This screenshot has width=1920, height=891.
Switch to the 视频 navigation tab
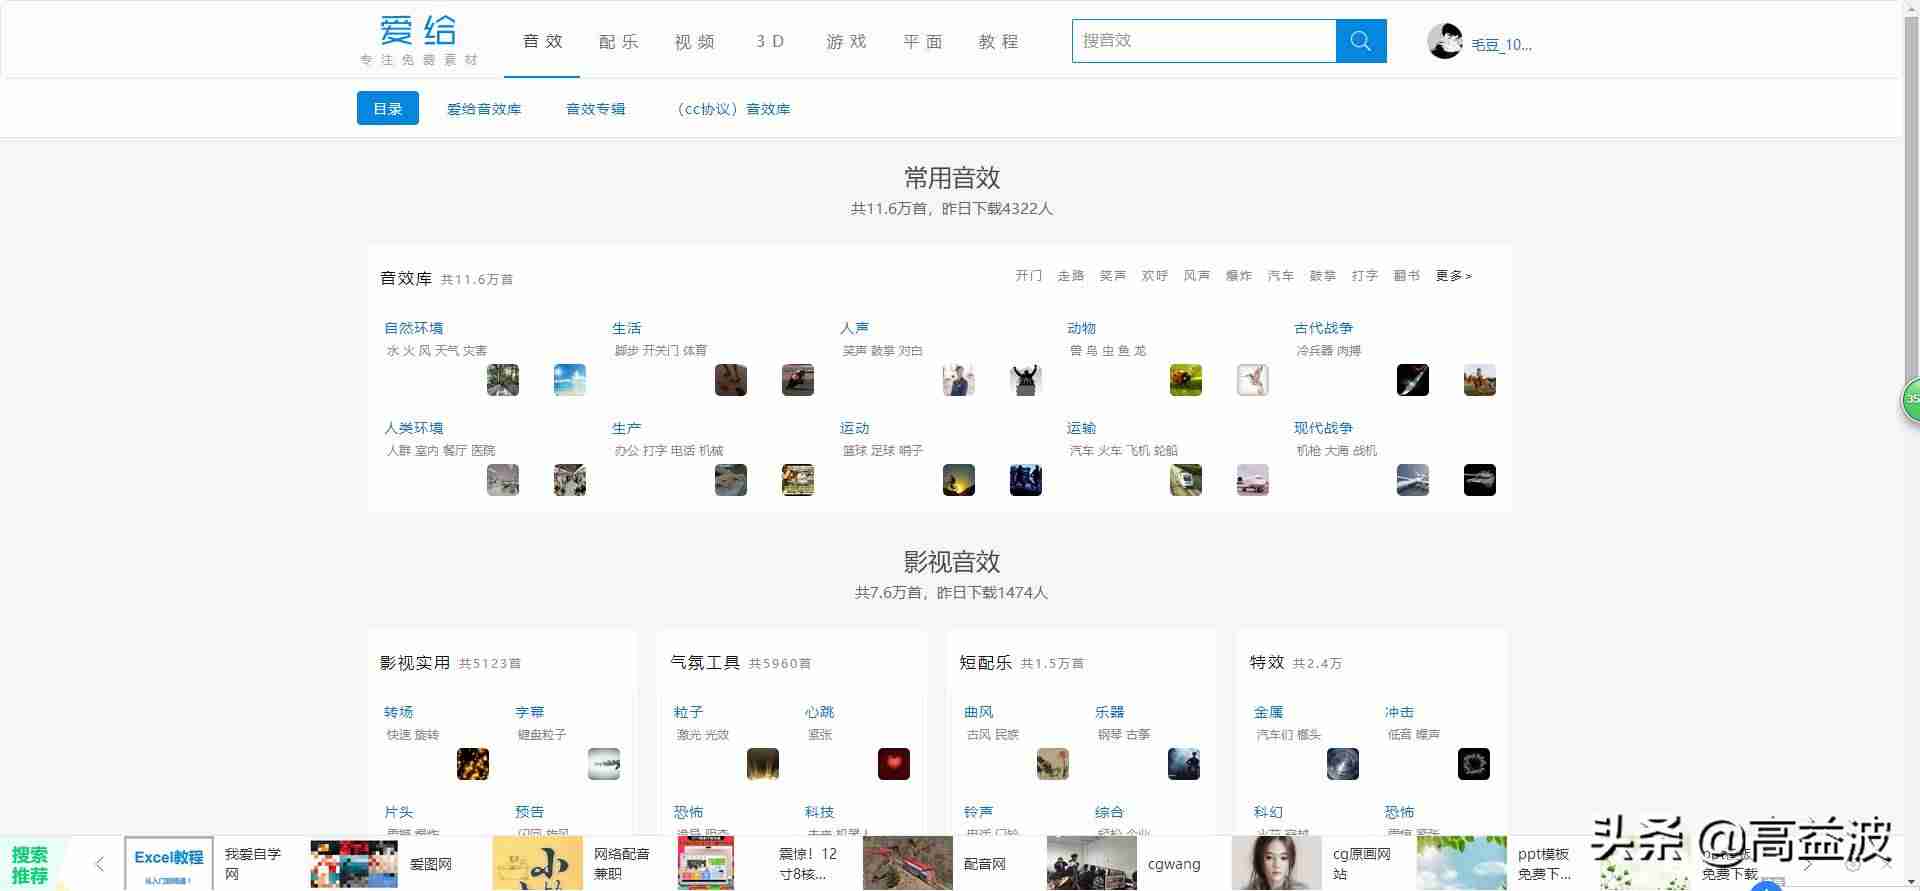tap(695, 42)
